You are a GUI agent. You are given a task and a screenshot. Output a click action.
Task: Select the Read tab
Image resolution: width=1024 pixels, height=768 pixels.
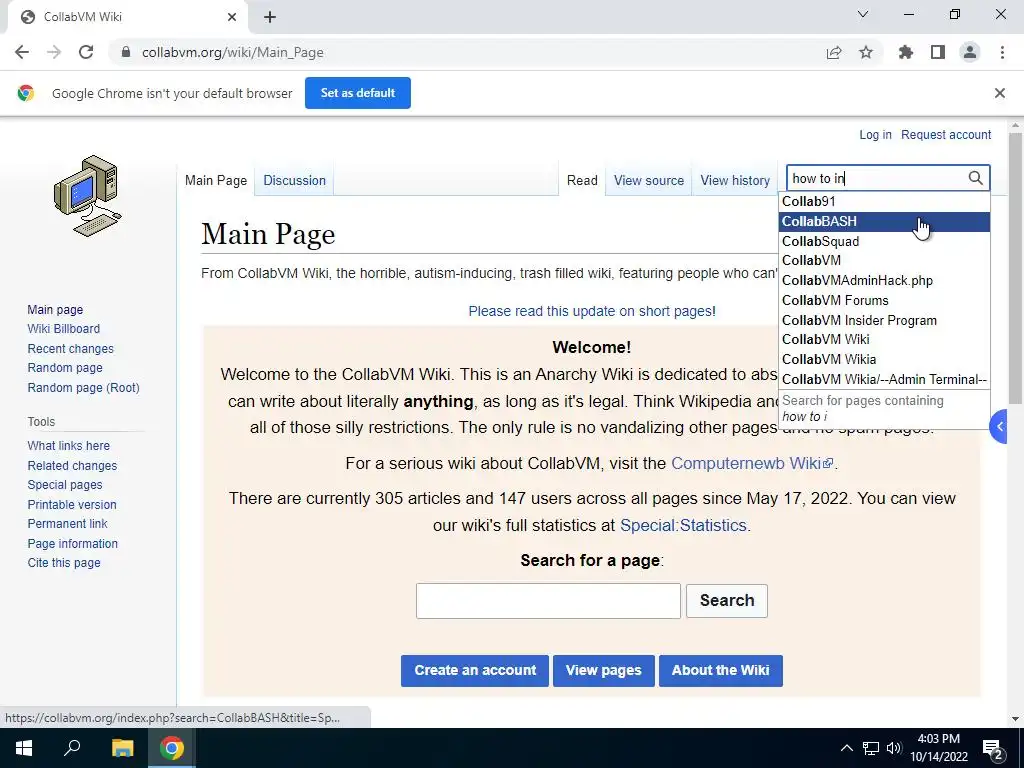(582, 180)
